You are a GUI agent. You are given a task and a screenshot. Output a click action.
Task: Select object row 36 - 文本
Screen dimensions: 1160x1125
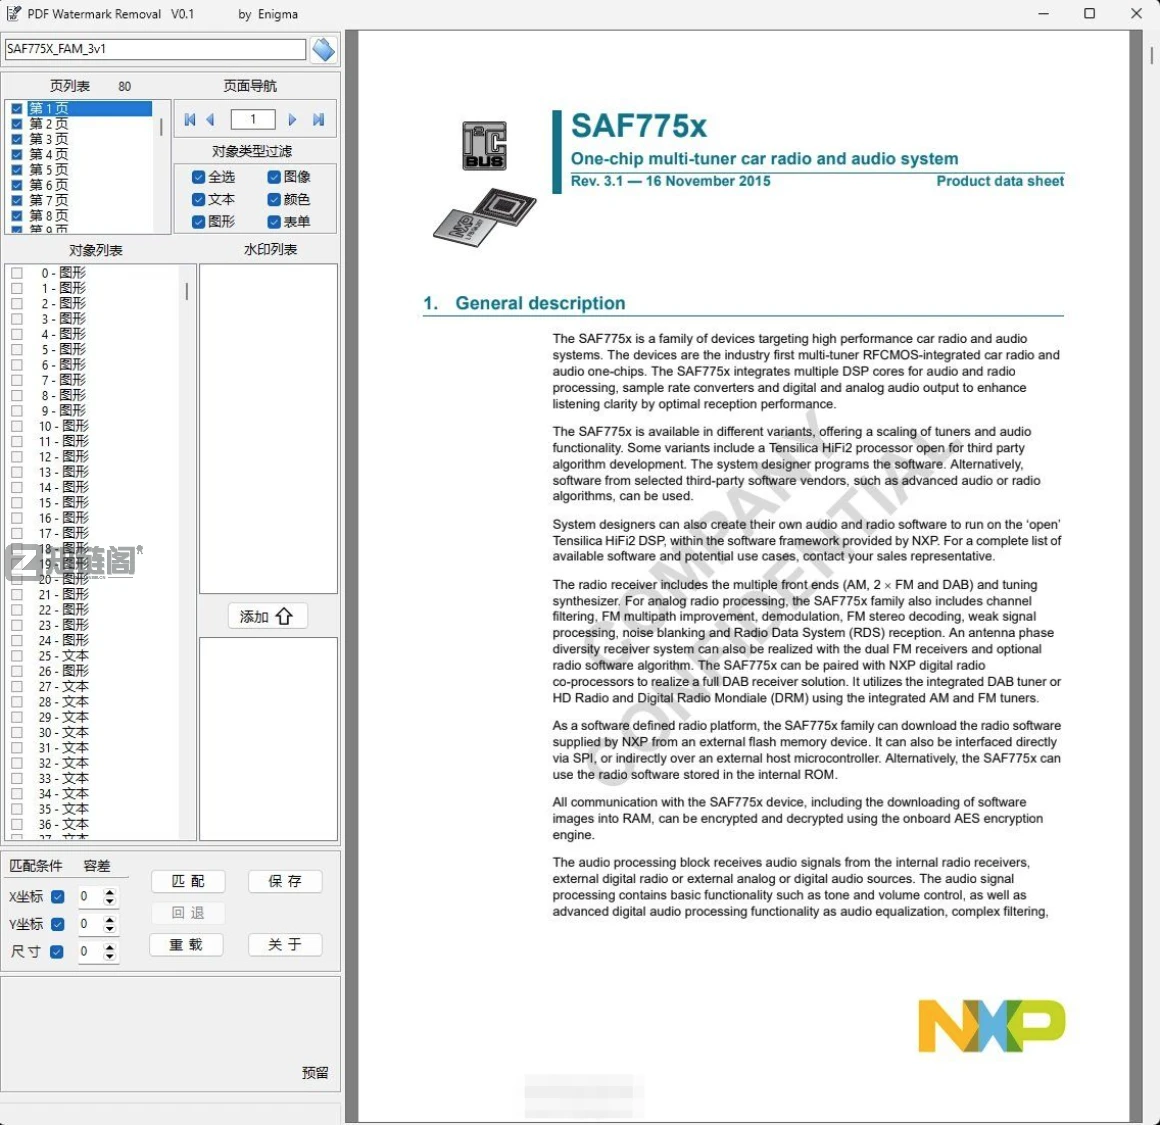[64, 824]
